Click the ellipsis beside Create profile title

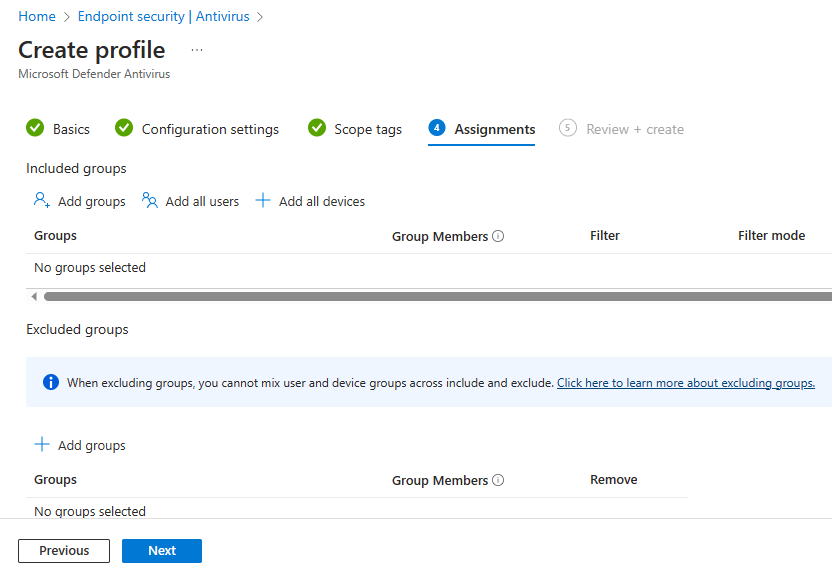(197, 50)
